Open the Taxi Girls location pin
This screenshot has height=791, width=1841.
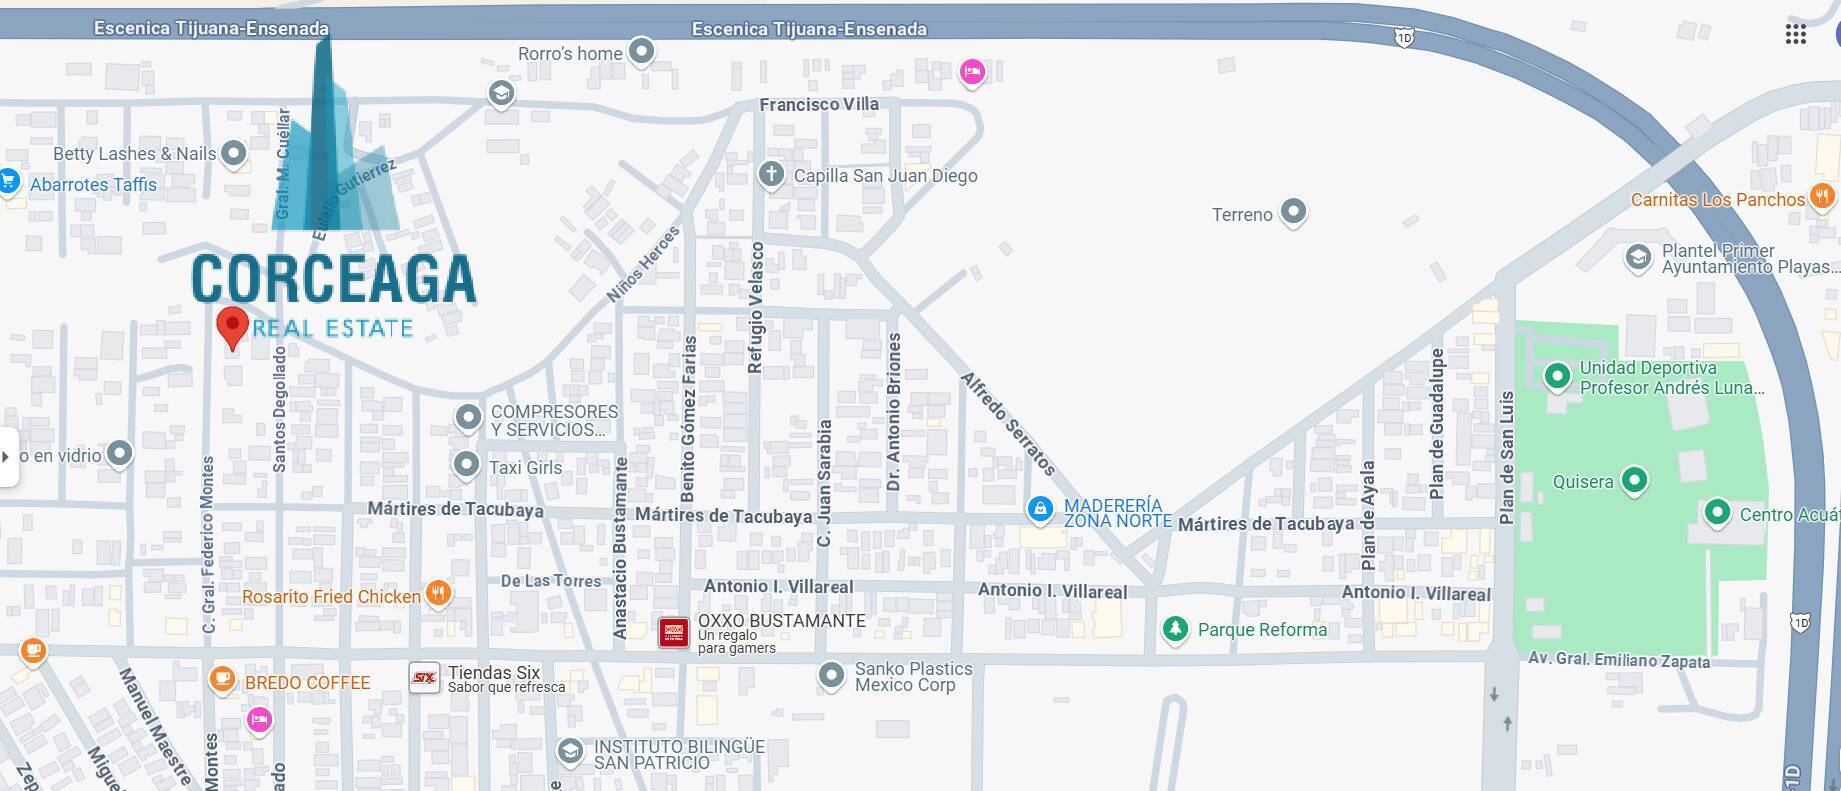[x=466, y=465]
